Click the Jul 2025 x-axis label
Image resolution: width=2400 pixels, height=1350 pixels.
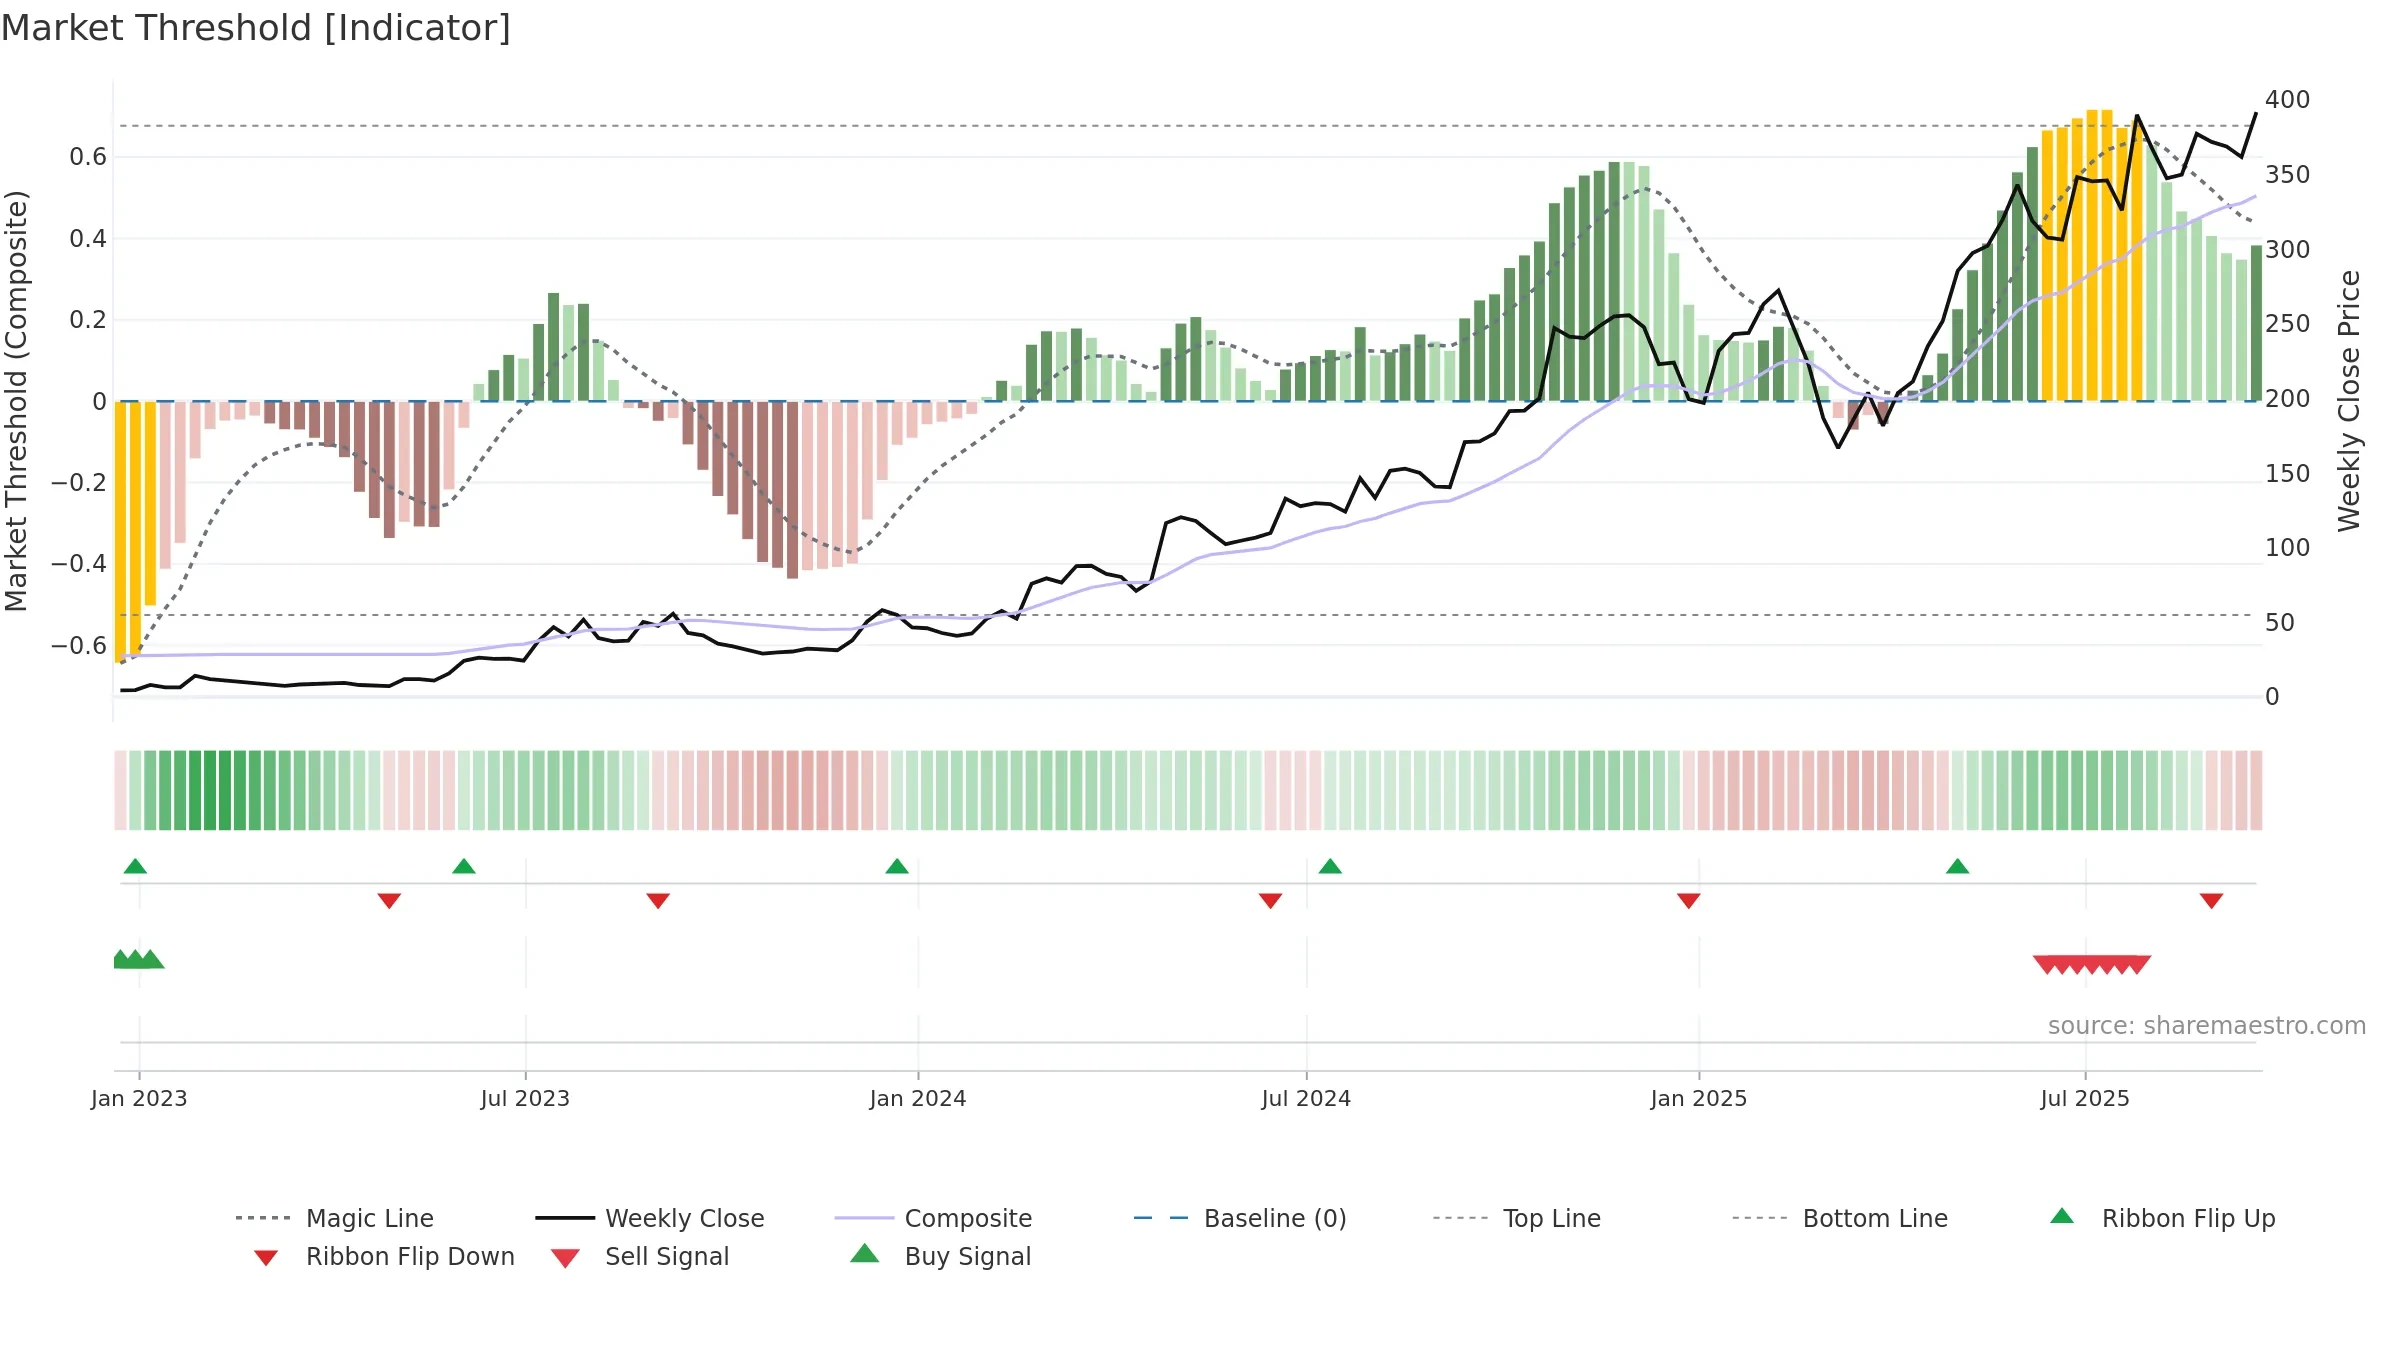pyautogui.click(x=2085, y=1099)
